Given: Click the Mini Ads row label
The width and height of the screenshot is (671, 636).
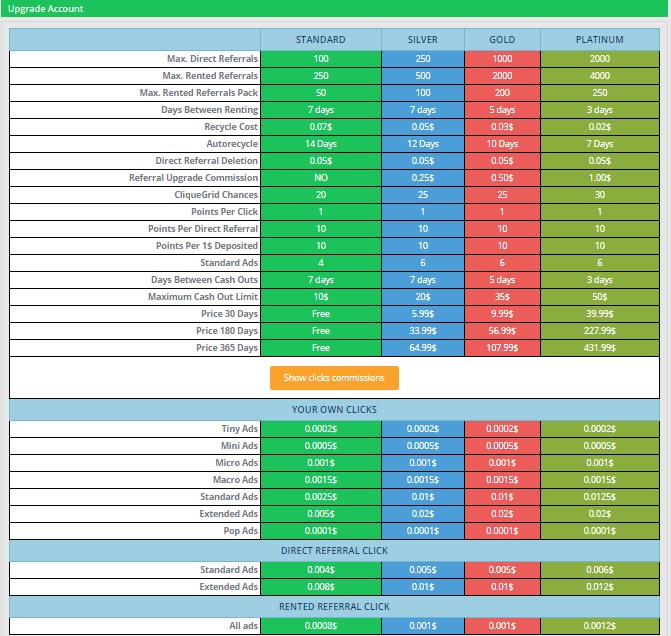Looking at the screenshot, I should pos(239,446).
